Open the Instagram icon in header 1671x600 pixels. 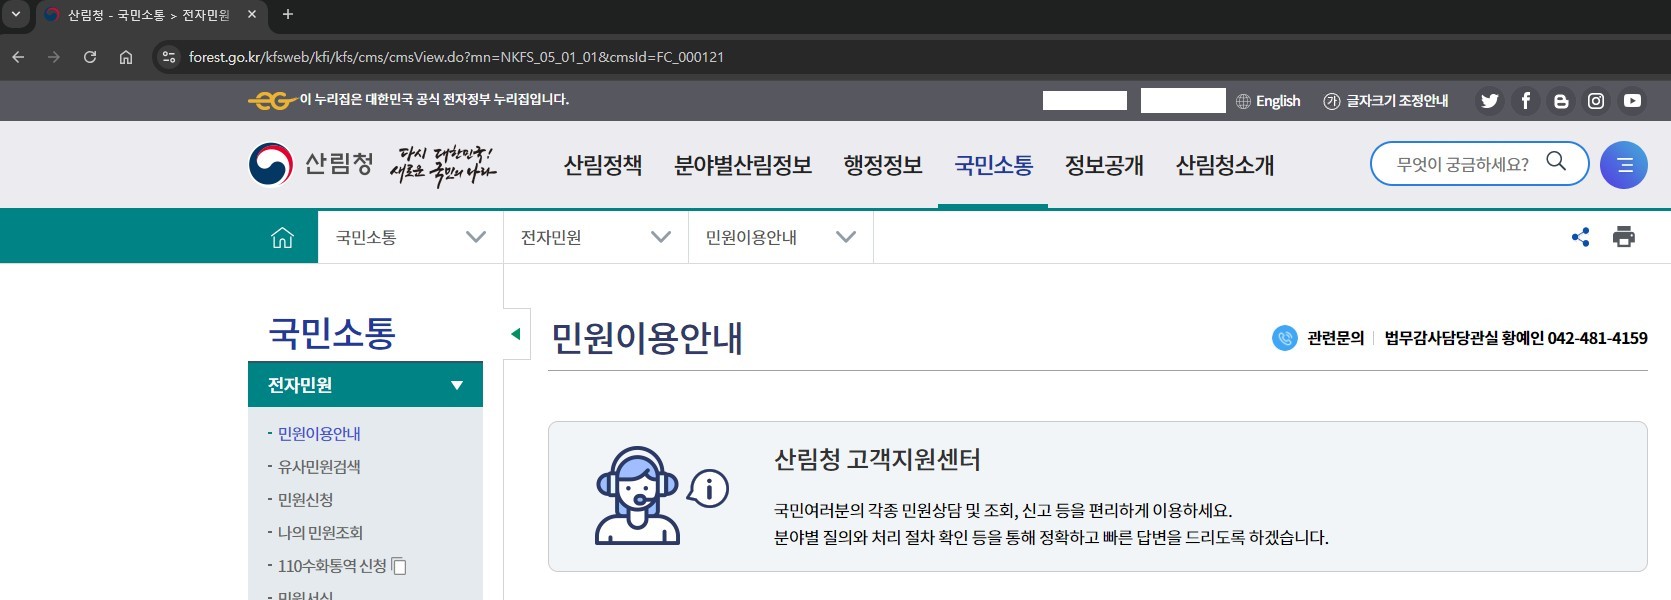[1596, 101]
